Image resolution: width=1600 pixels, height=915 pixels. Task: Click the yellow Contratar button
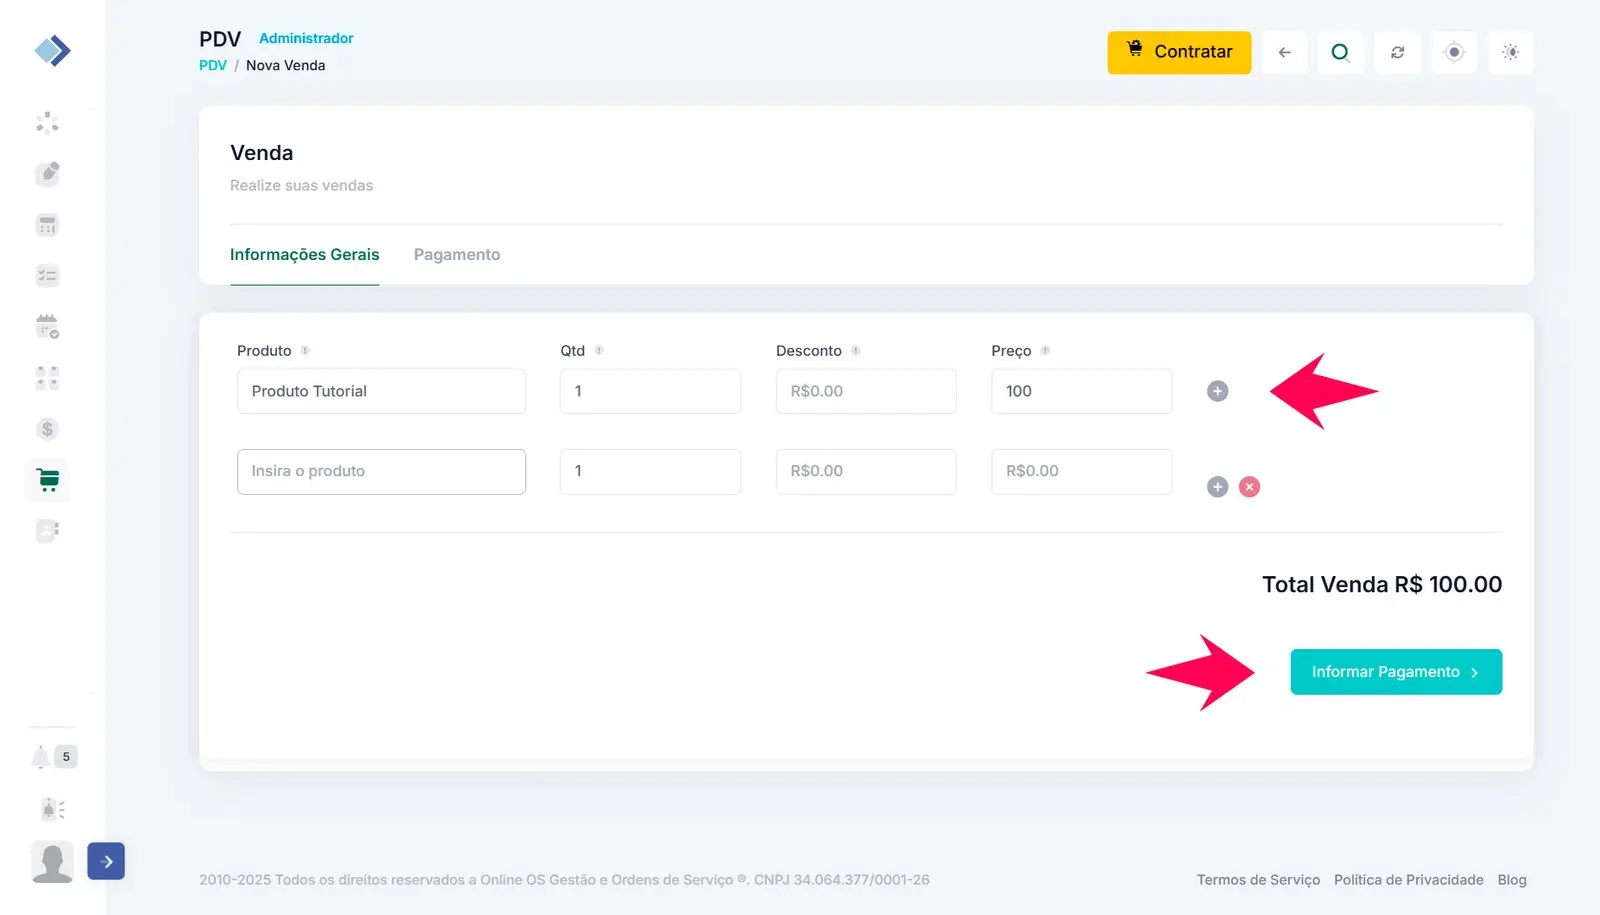1179,52
